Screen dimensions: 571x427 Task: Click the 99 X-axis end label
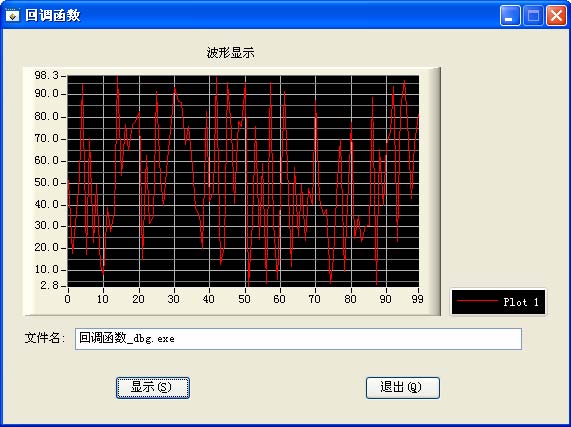click(x=417, y=299)
